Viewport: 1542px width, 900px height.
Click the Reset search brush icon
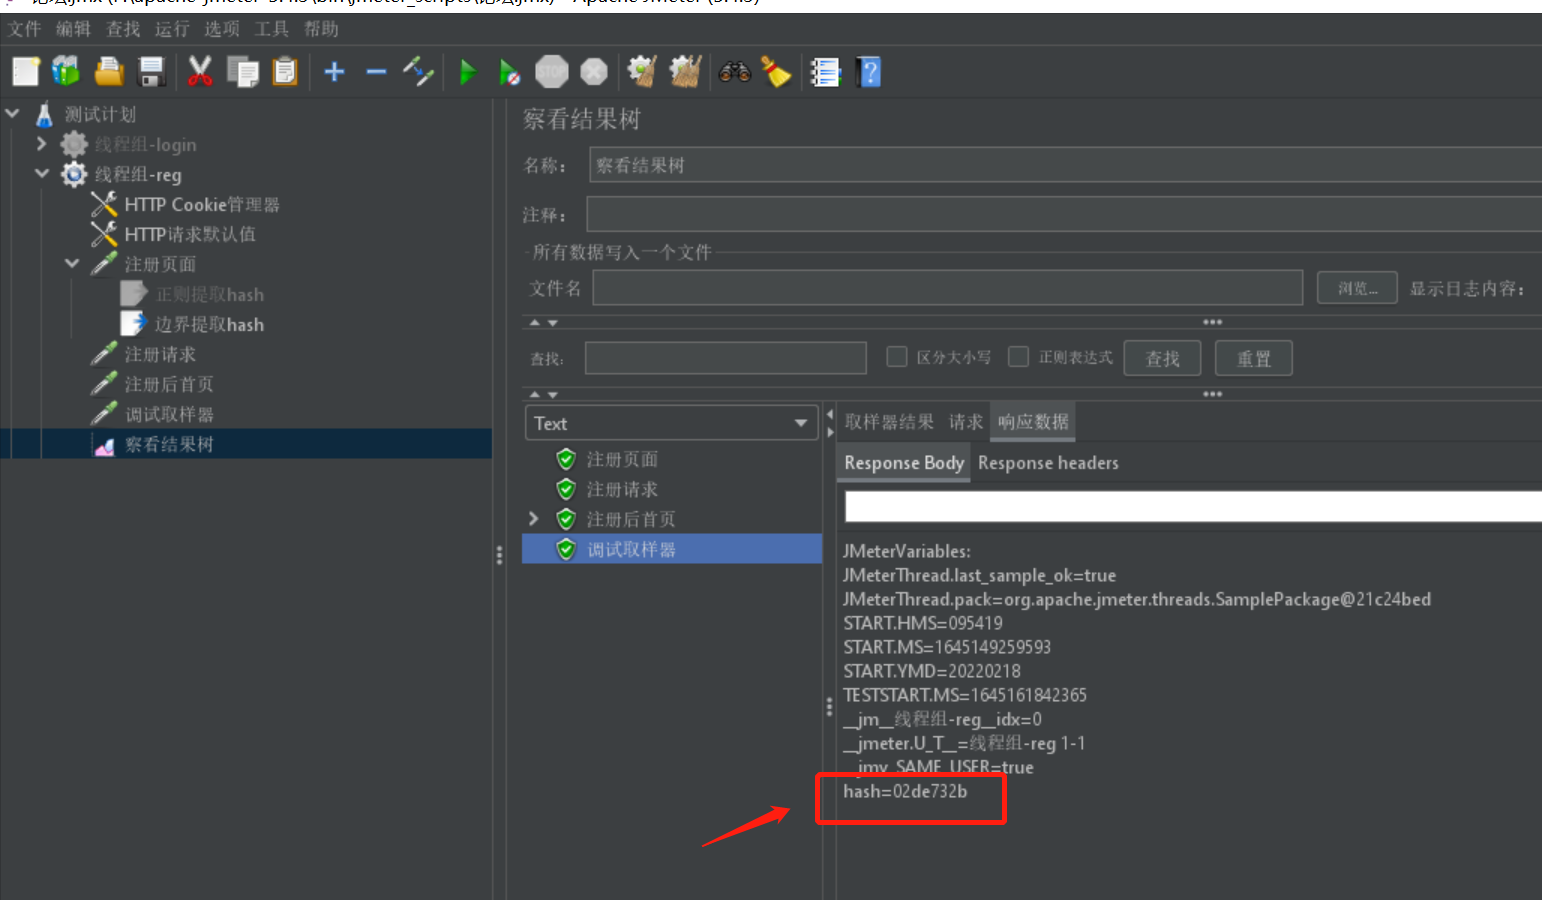pyautogui.click(x=776, y=72)
